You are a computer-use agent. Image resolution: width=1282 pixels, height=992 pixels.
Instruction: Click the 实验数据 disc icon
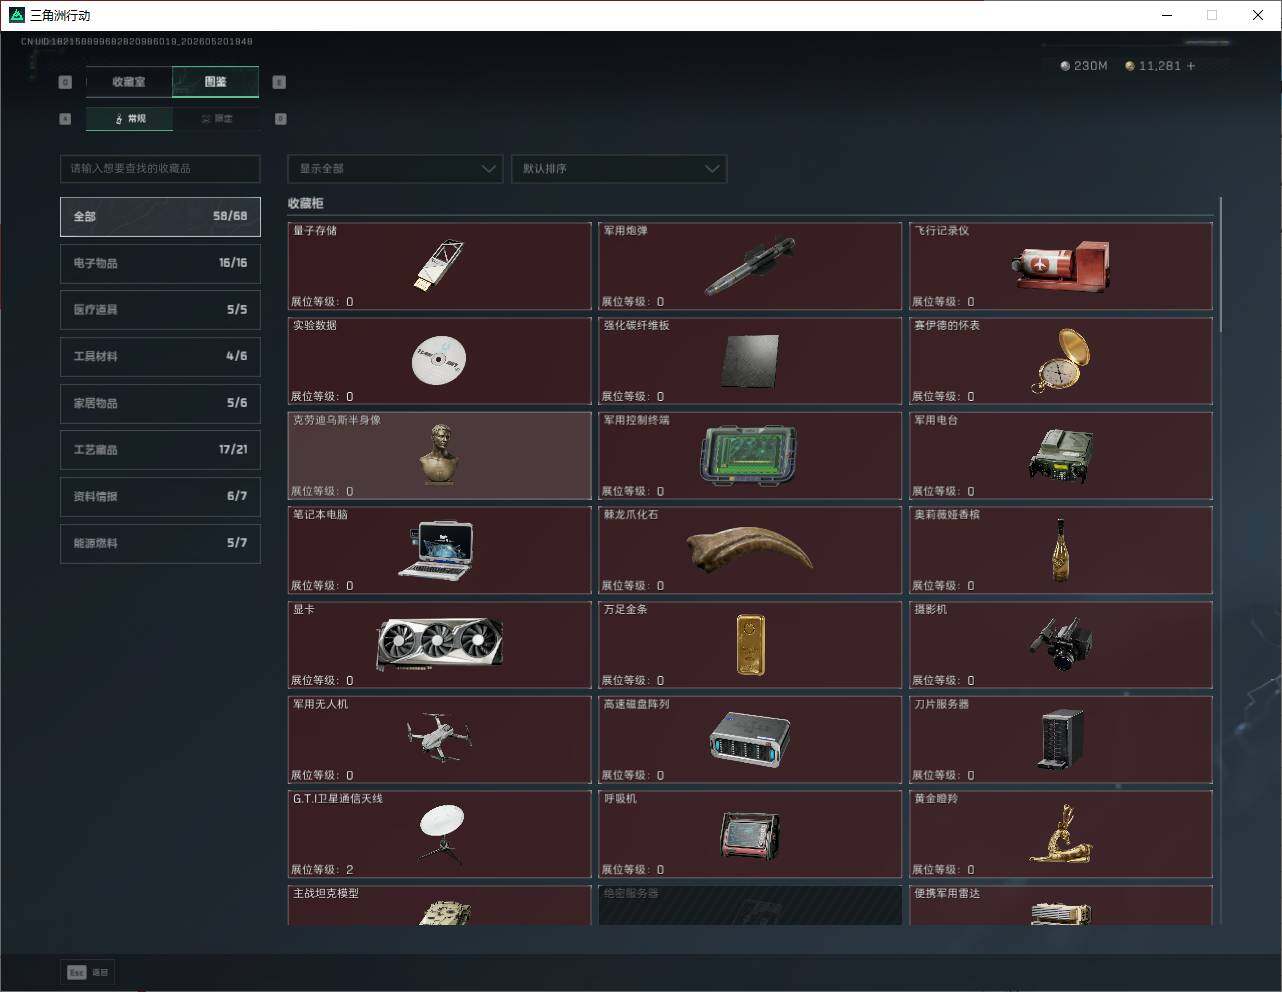pyautogui.click(x=439, y=360)
